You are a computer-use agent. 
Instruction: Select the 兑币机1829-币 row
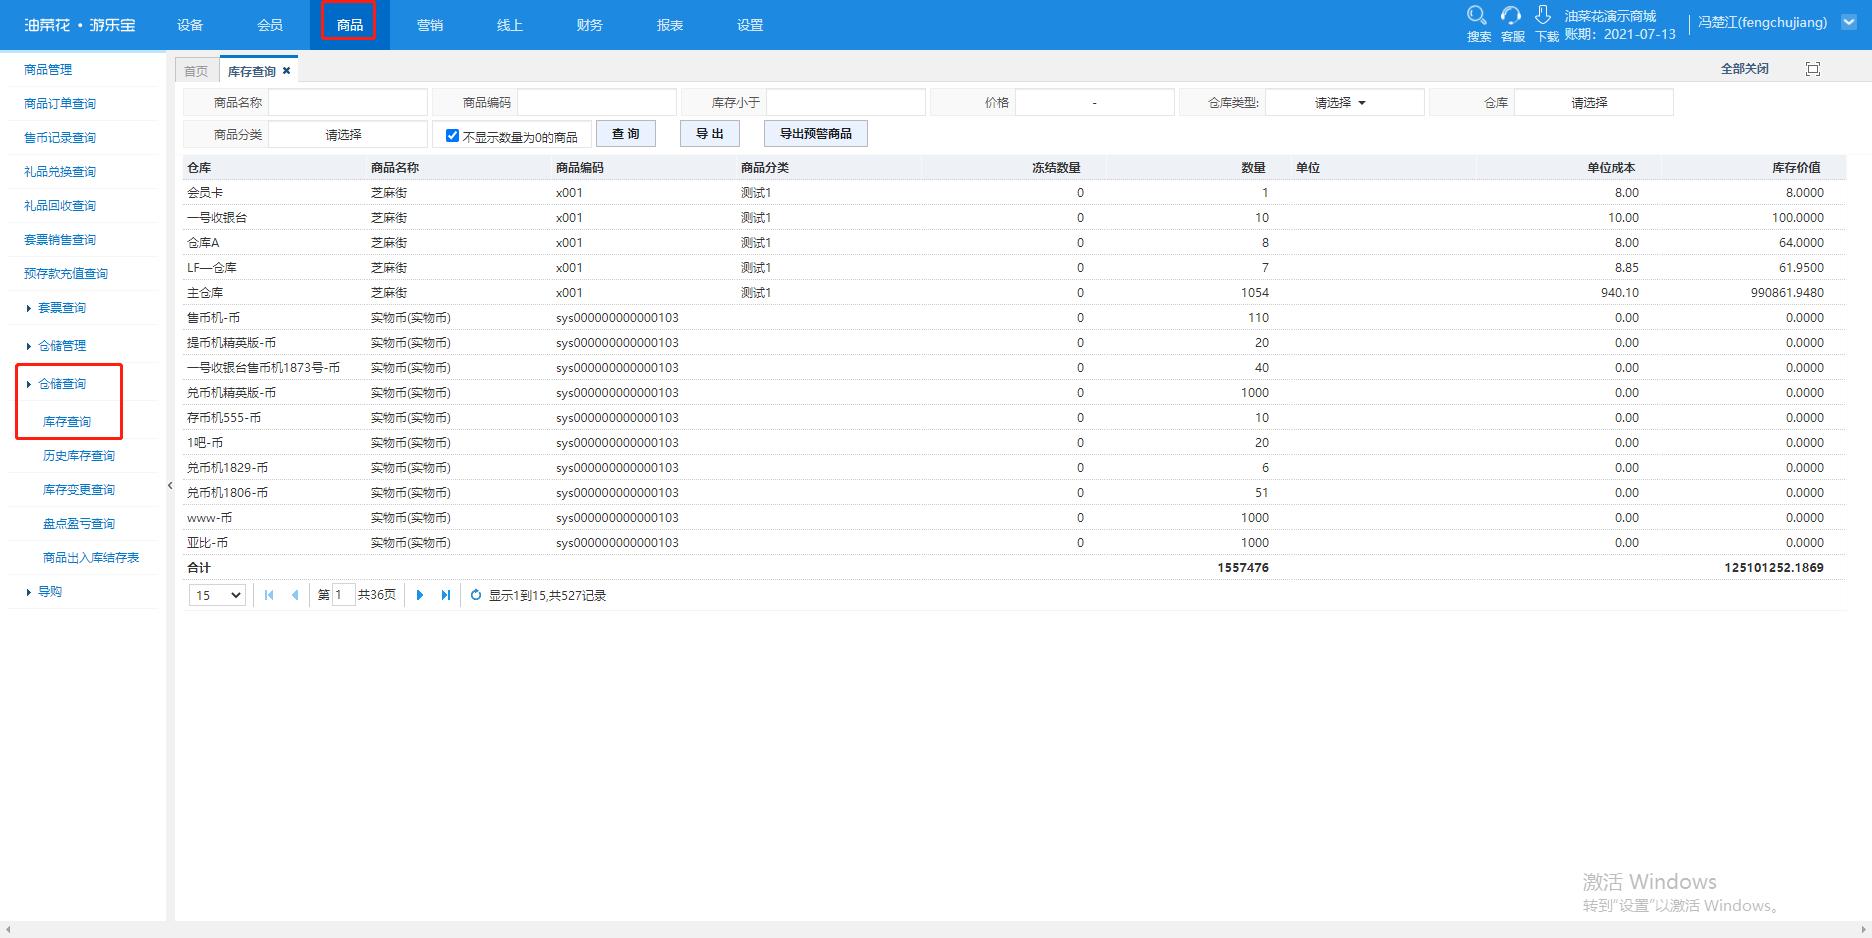click(1014, 468)
